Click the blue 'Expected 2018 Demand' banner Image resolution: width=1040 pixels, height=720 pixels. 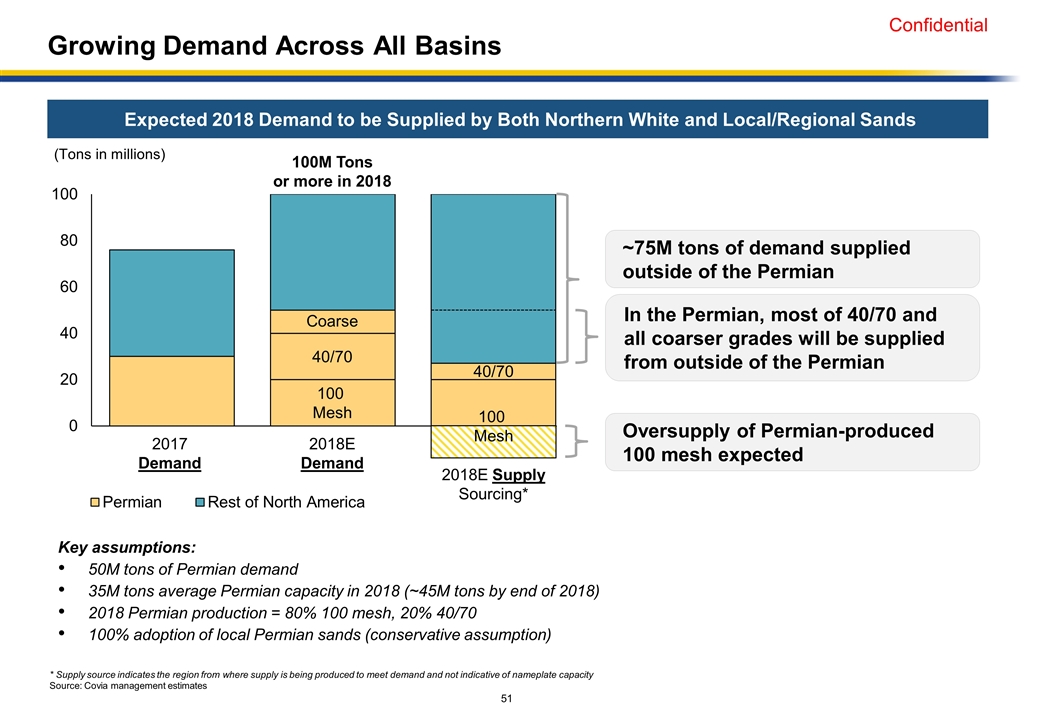point(519,119)
